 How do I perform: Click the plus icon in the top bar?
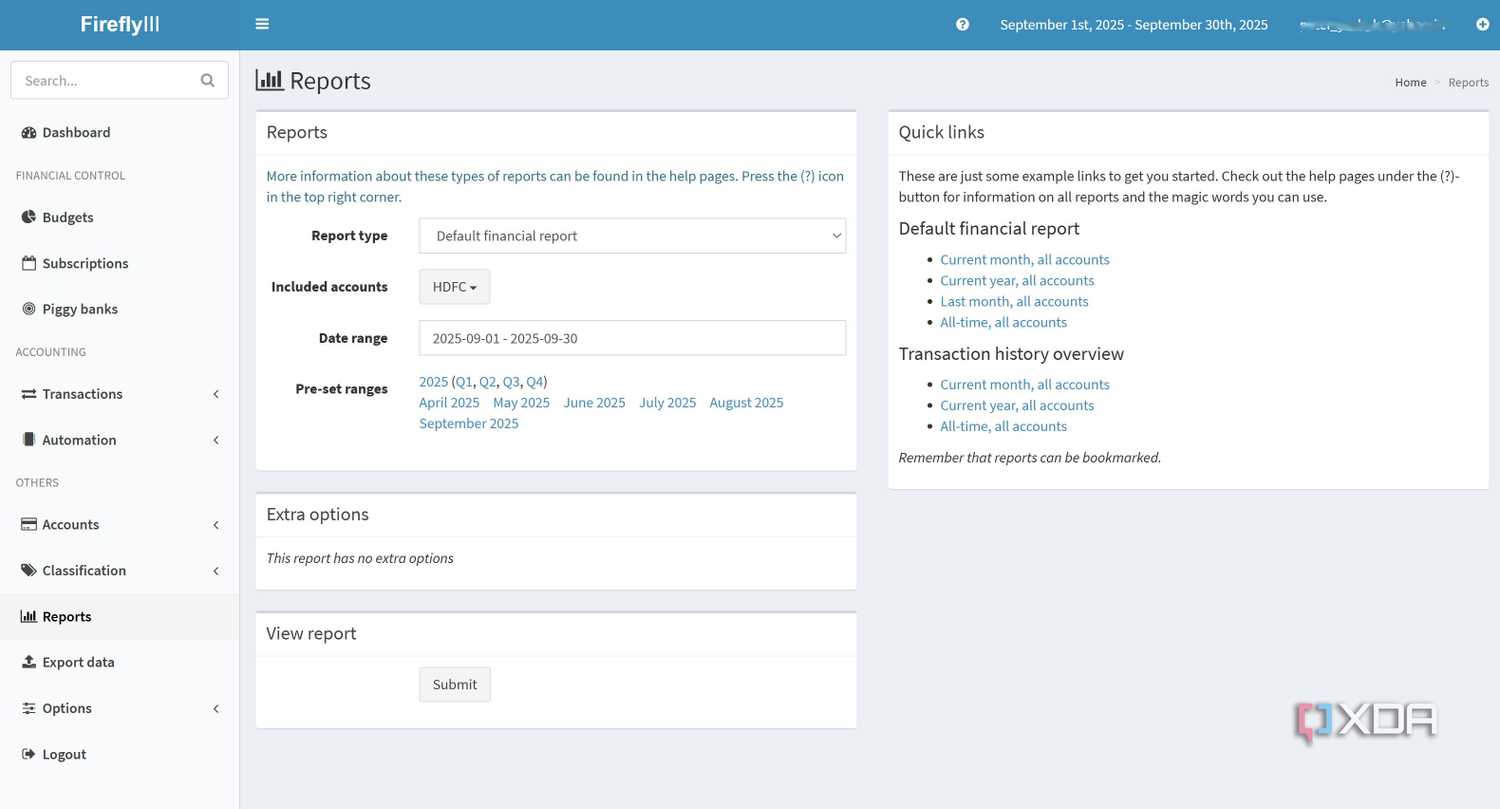(x=1482, y=24)
